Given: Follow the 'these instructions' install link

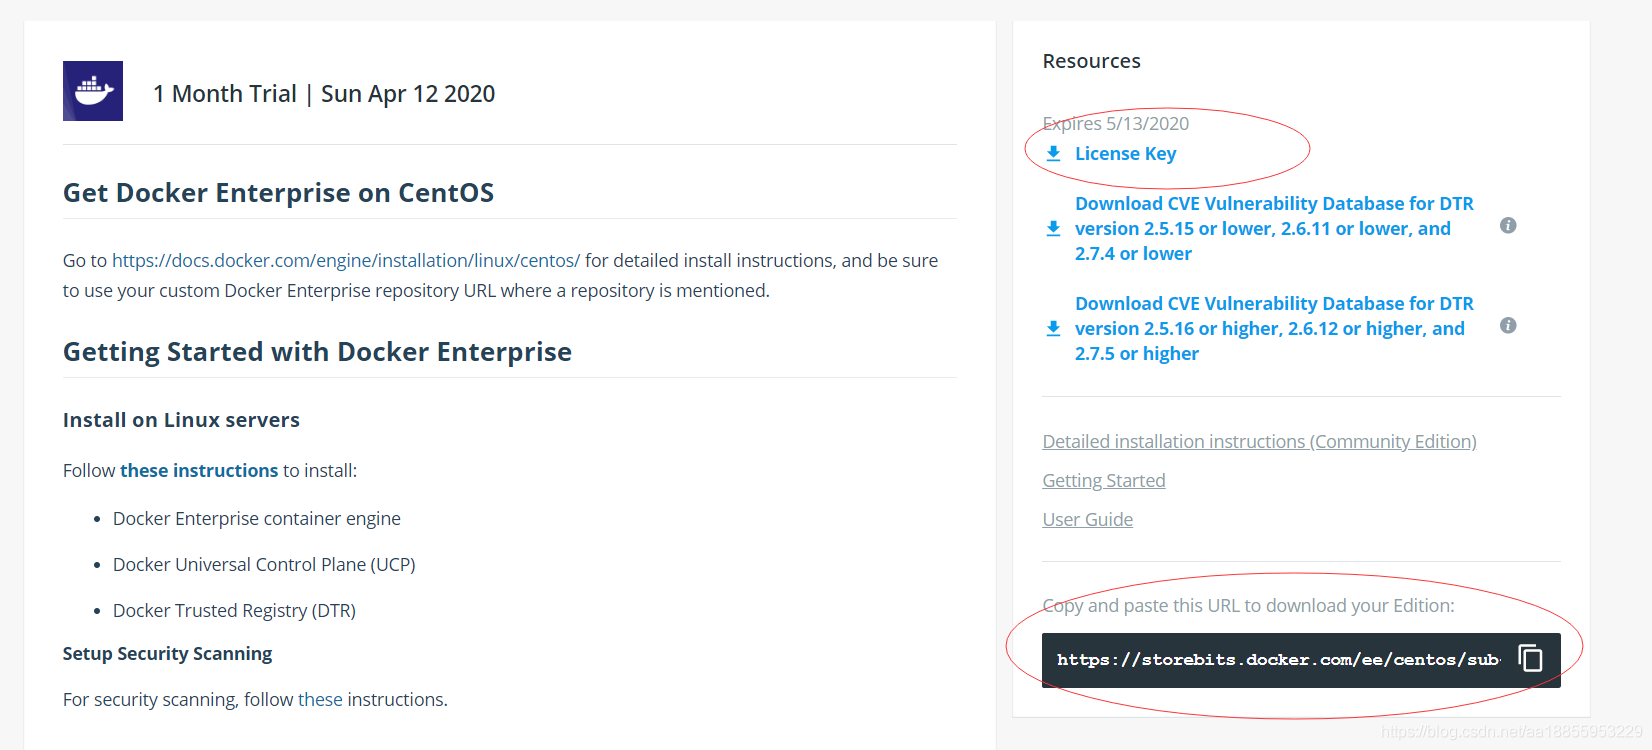Looking at the screenshot, I should [x=199, y=470].
